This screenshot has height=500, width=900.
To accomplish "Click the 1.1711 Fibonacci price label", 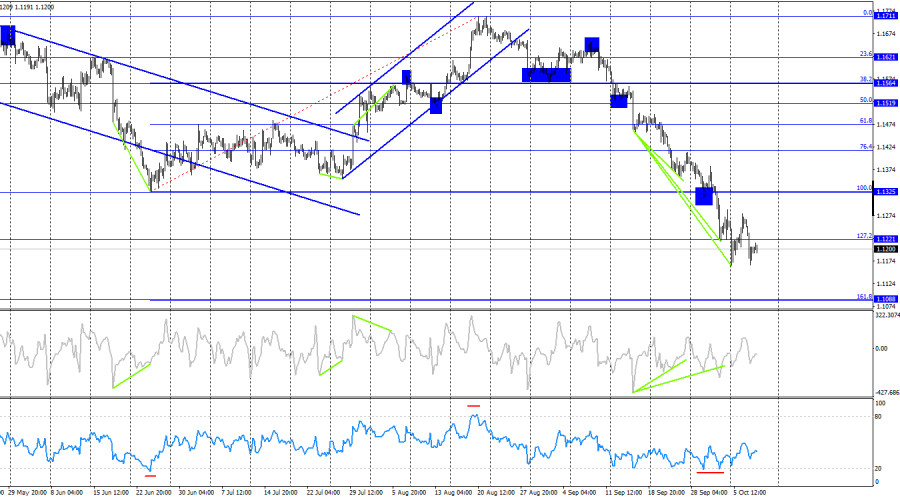I will [886, 16].
